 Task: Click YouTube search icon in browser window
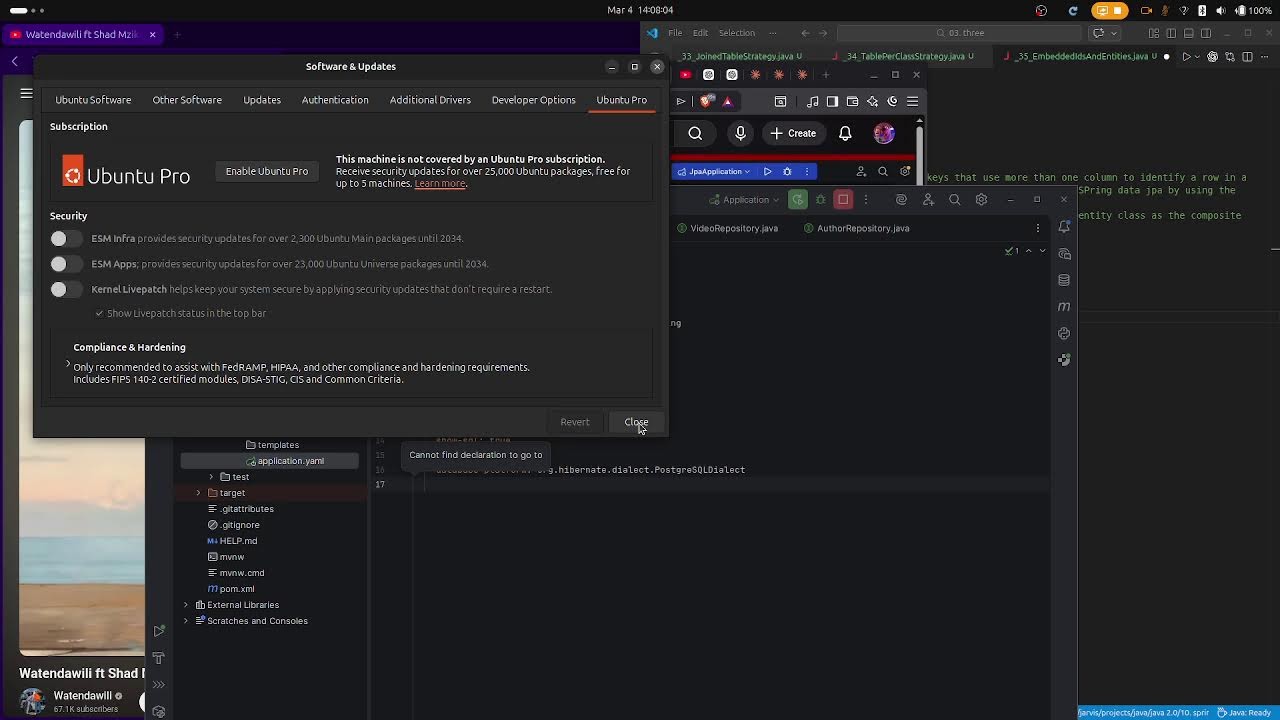coord(695,133)
